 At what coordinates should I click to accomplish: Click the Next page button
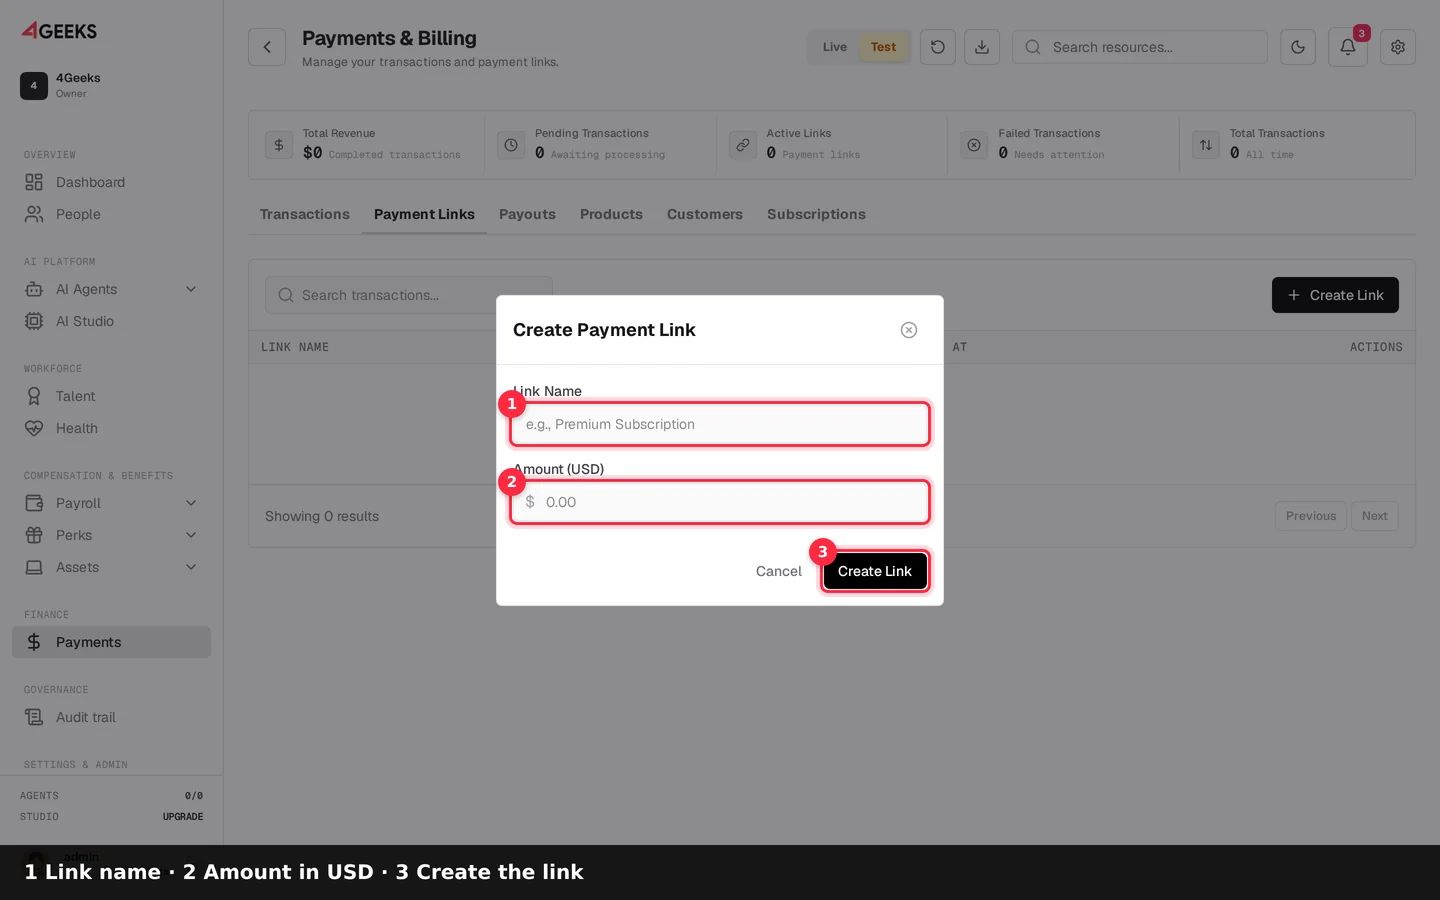point(1375,516)
